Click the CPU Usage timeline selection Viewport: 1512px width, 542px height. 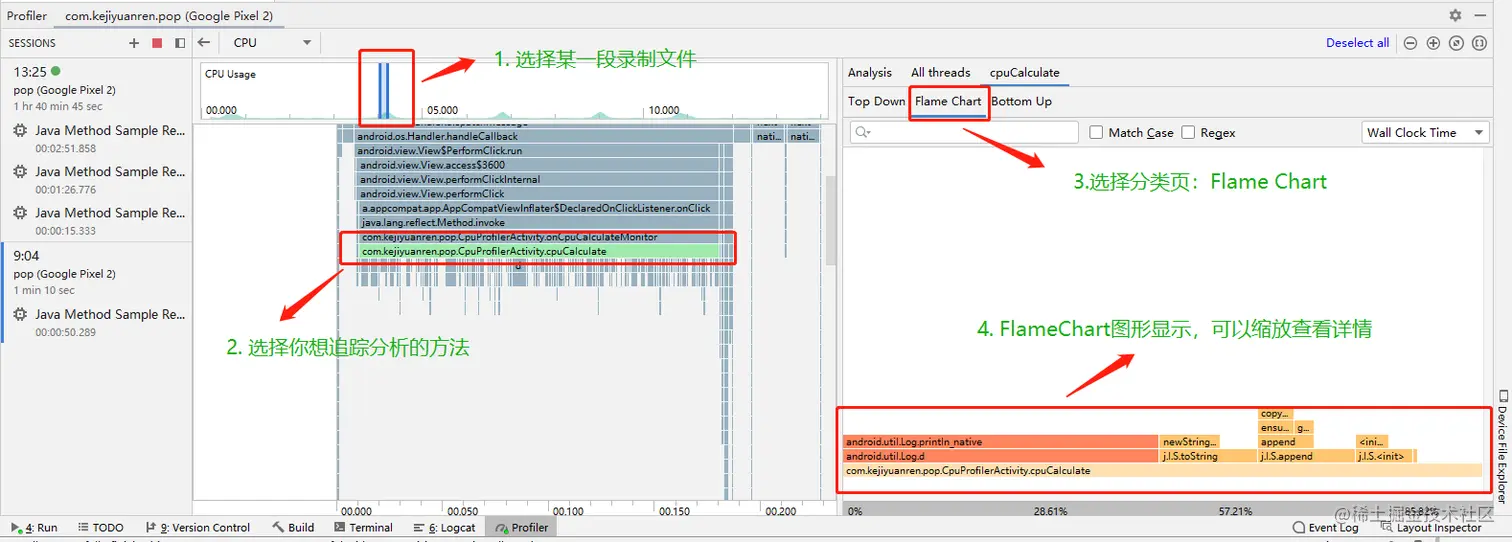point(384,90)
